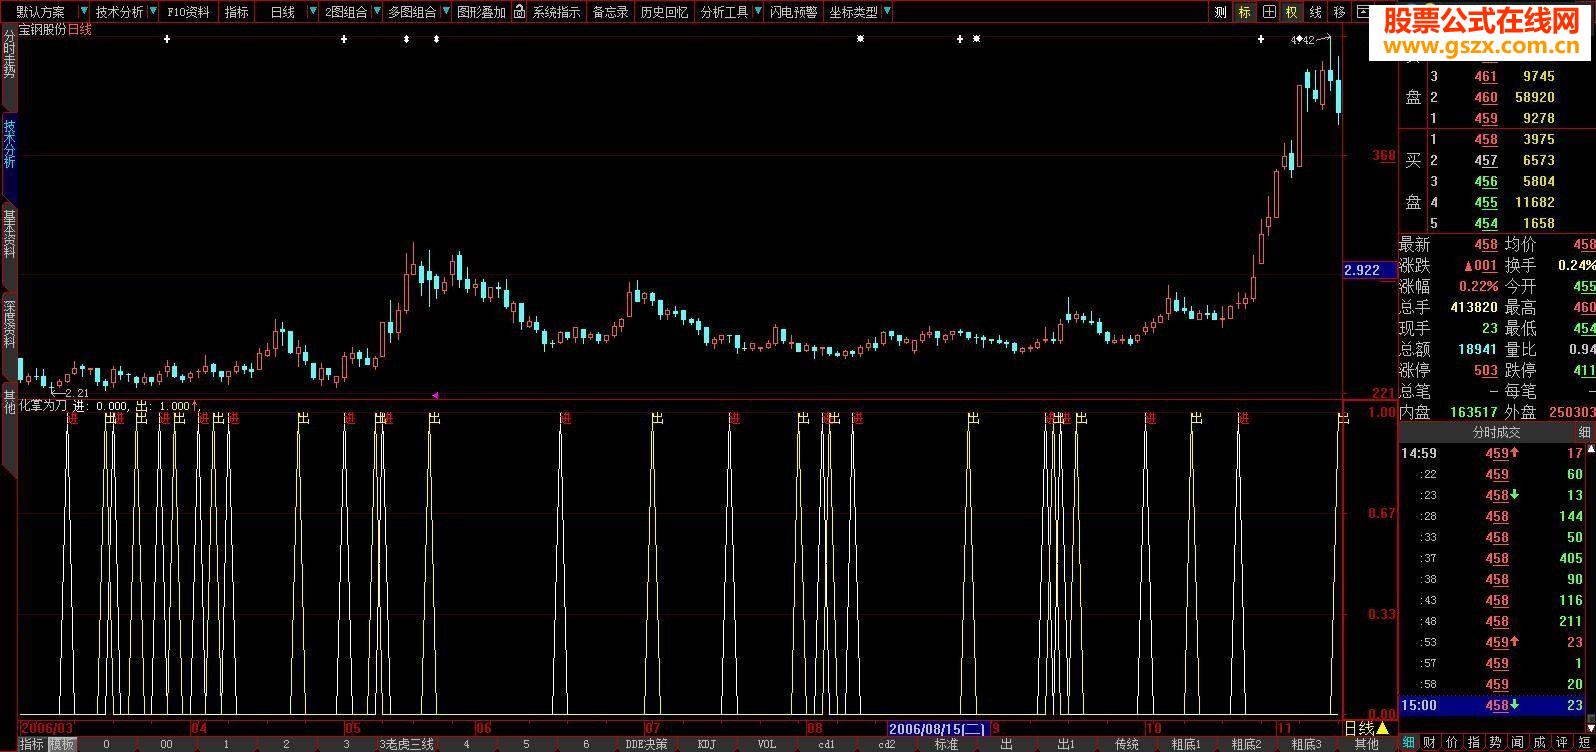Click the lock icon beside 图形叠加
This screenshot has width=1596, height=752.
point(519,12)
